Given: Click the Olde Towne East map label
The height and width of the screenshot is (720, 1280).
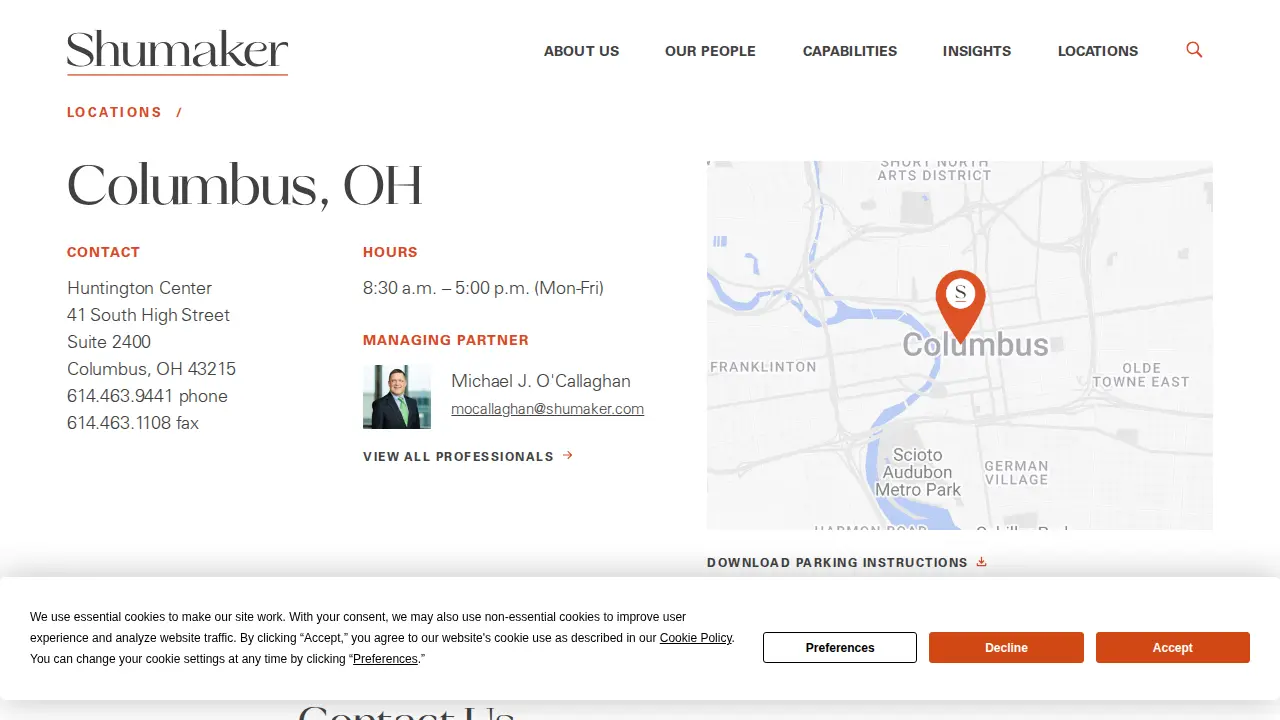Looking at the screenshot, I should click(1141, 375).
